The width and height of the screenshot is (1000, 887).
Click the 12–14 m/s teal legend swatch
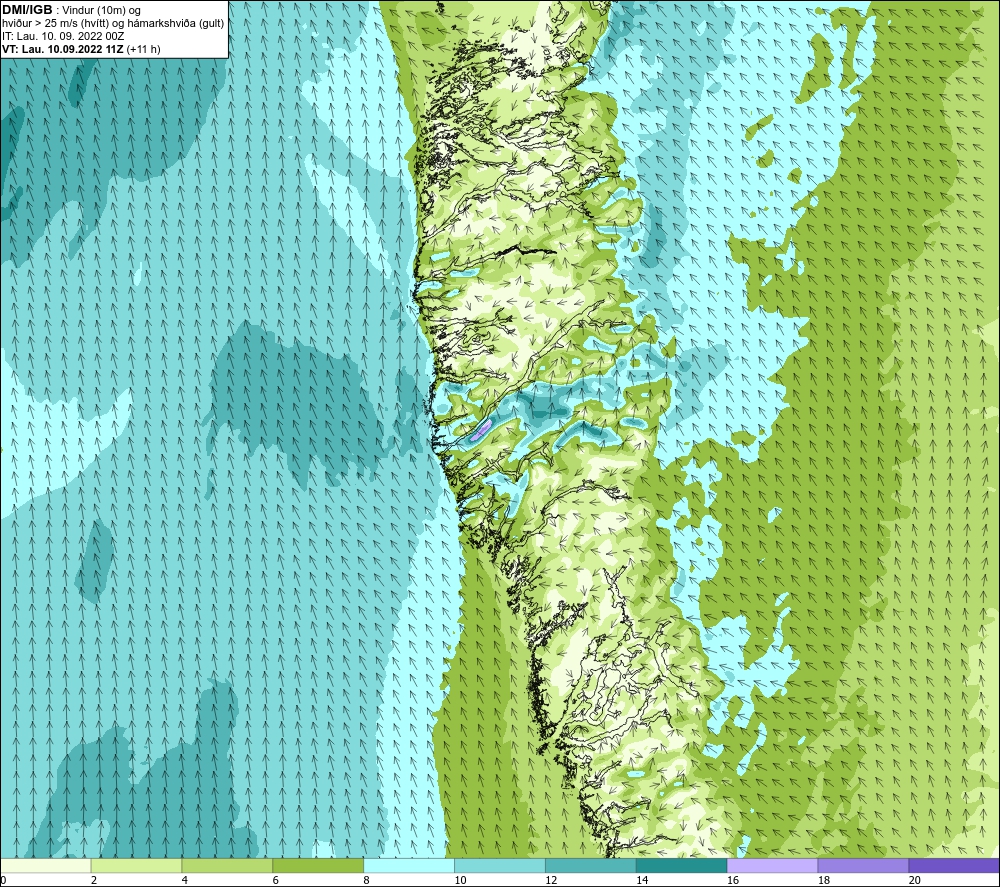[x=591, y=865]
